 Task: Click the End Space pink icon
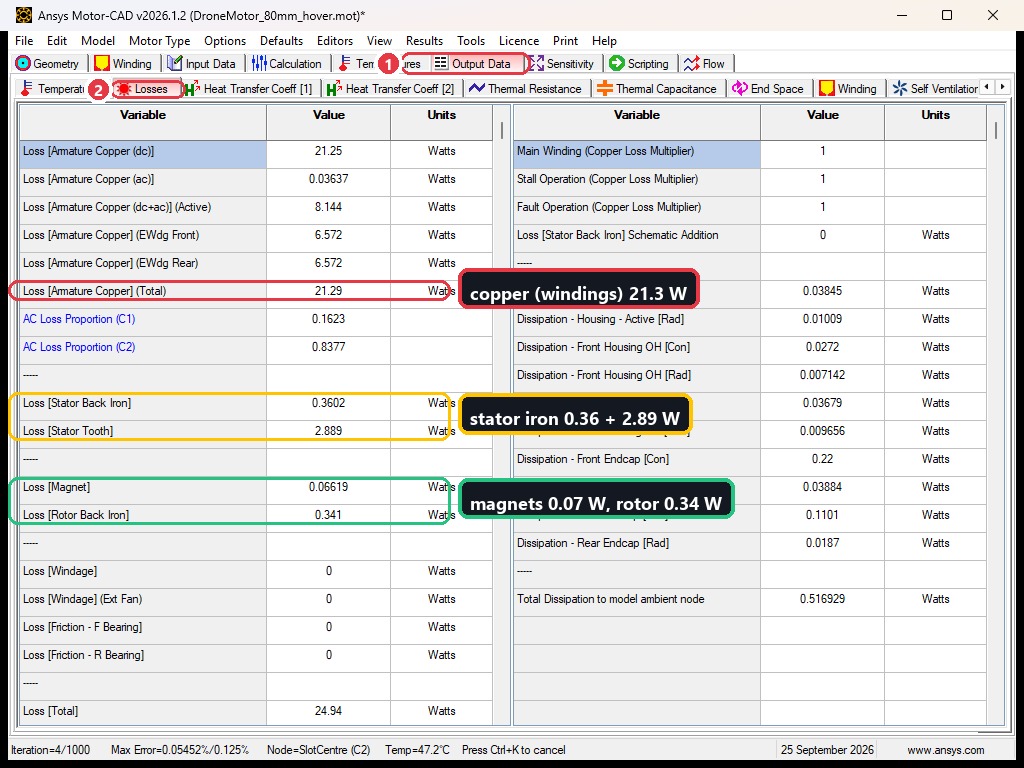[x=739, y=88]
